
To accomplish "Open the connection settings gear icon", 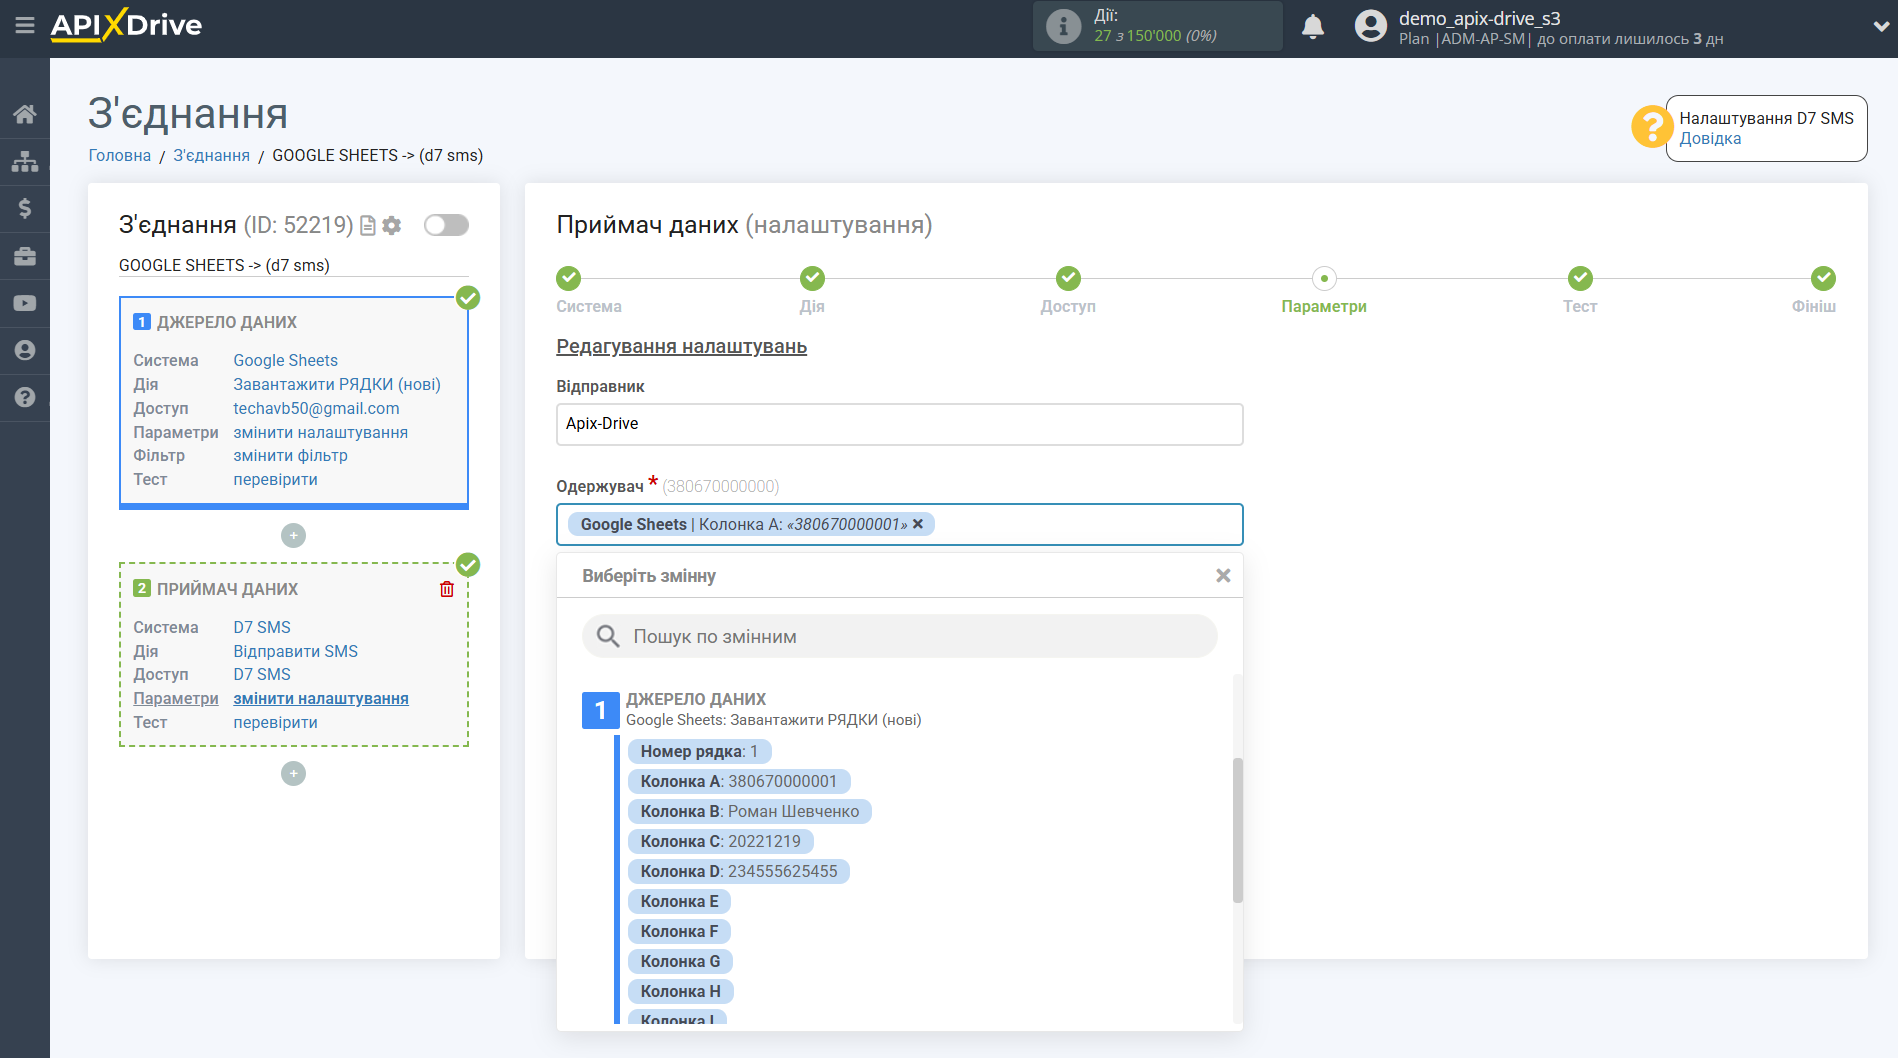I will pyautogui.click(x=392, y=226).
